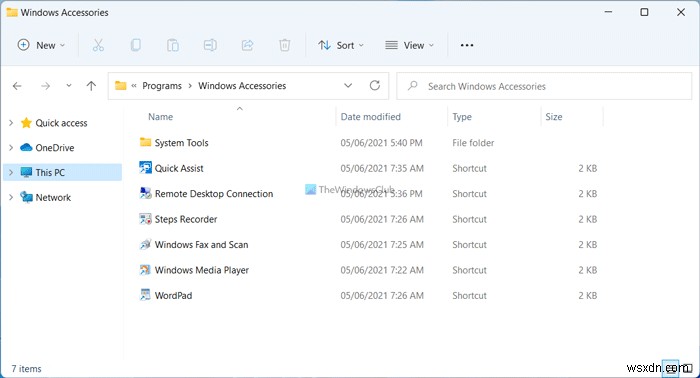Screen dimensions: 700x378
Task: Select the Quick Assist file name
Action: tap(179, 168)
